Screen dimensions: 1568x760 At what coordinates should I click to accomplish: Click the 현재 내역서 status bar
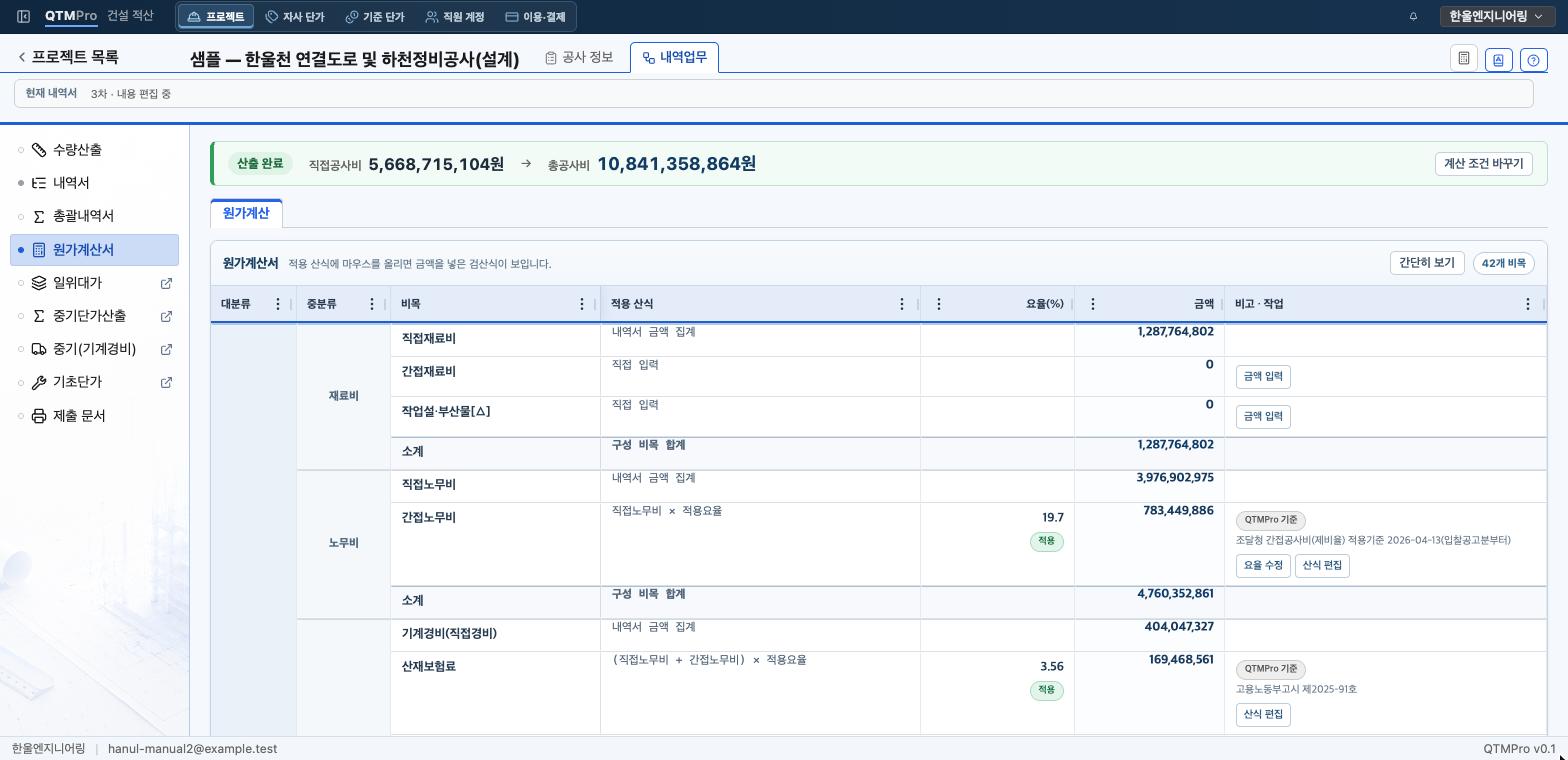pos(774,94)
